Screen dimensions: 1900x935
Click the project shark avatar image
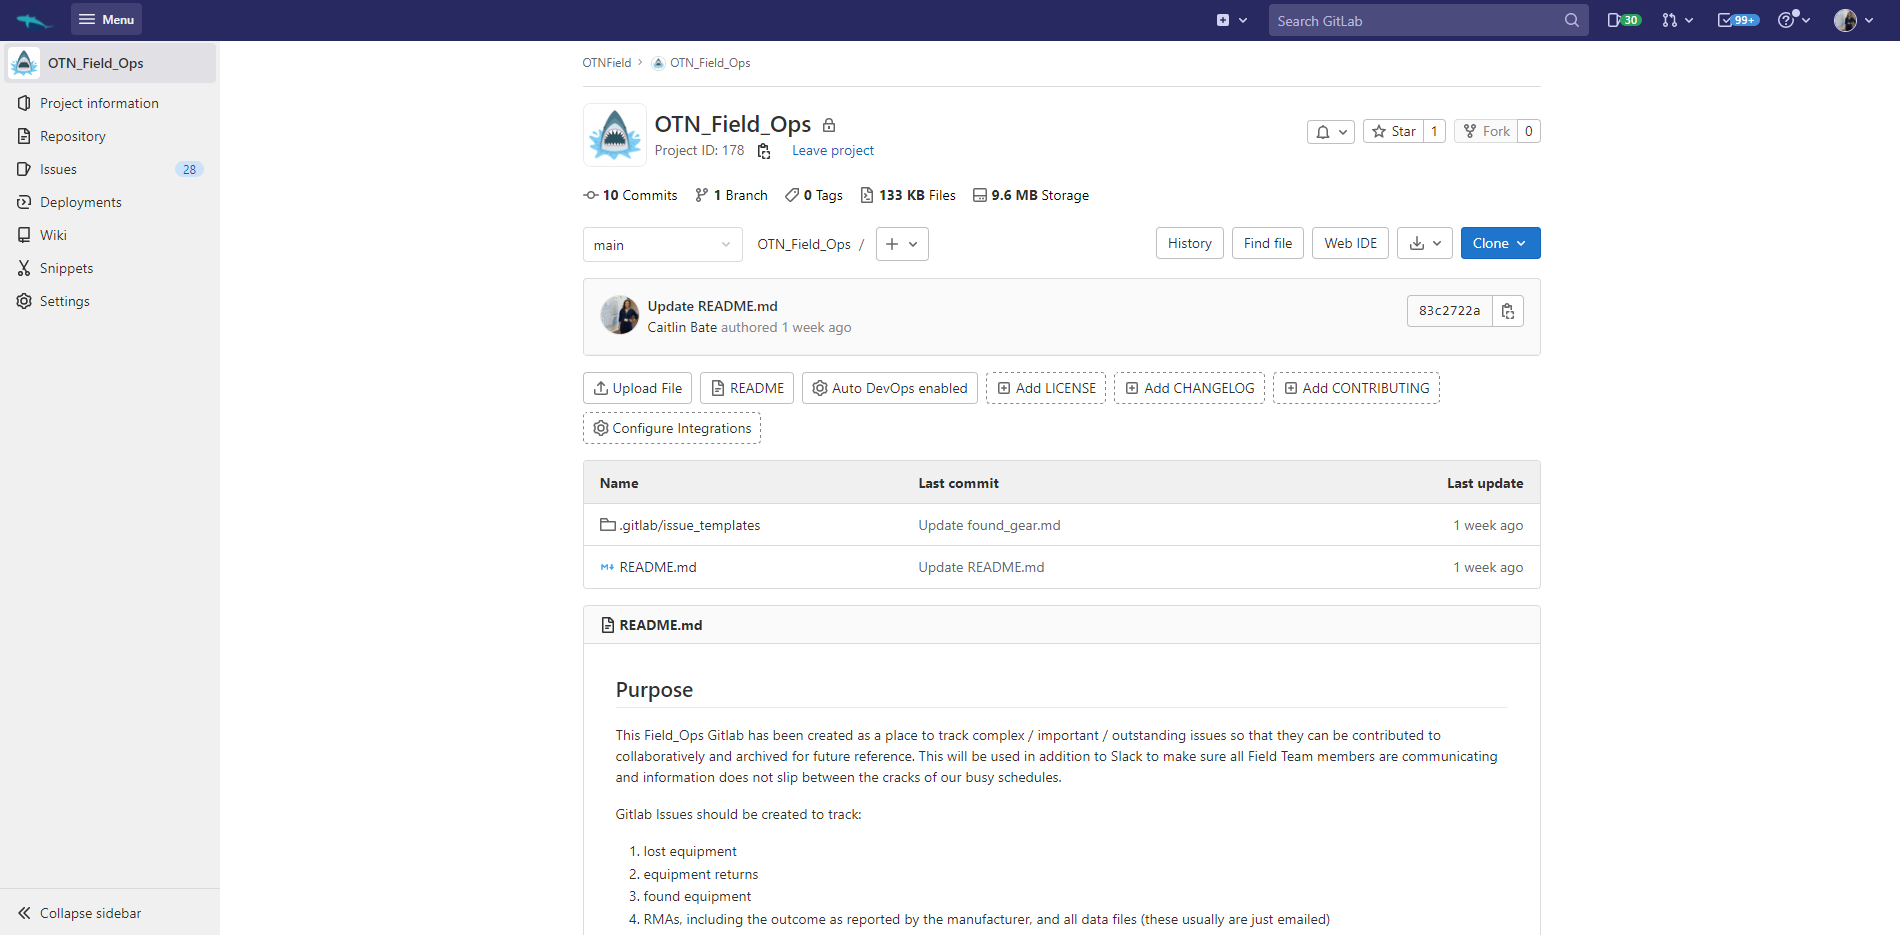click(x=614, y=135)
